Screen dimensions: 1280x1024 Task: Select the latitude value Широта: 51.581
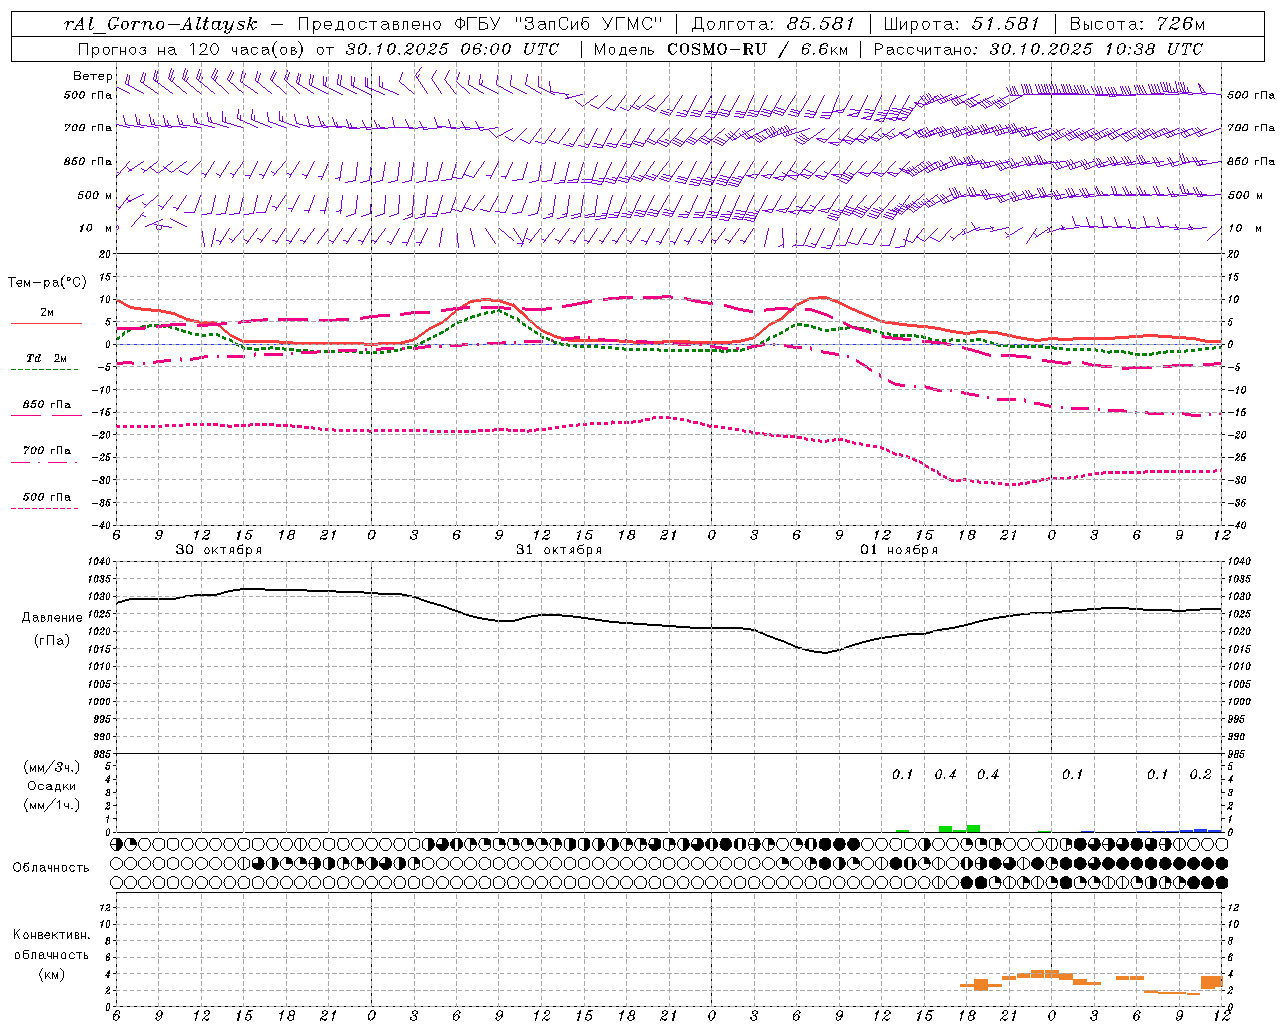click(961, 24)
